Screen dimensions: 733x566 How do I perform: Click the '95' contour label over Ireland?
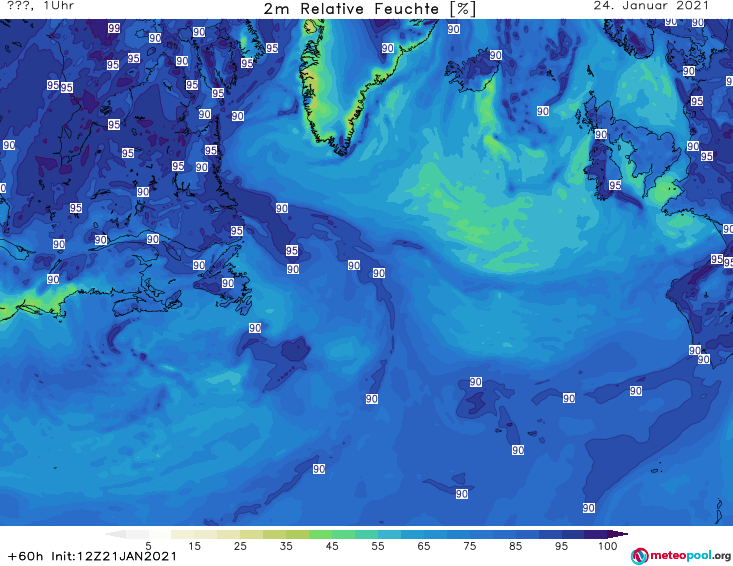tap(615, 185)
